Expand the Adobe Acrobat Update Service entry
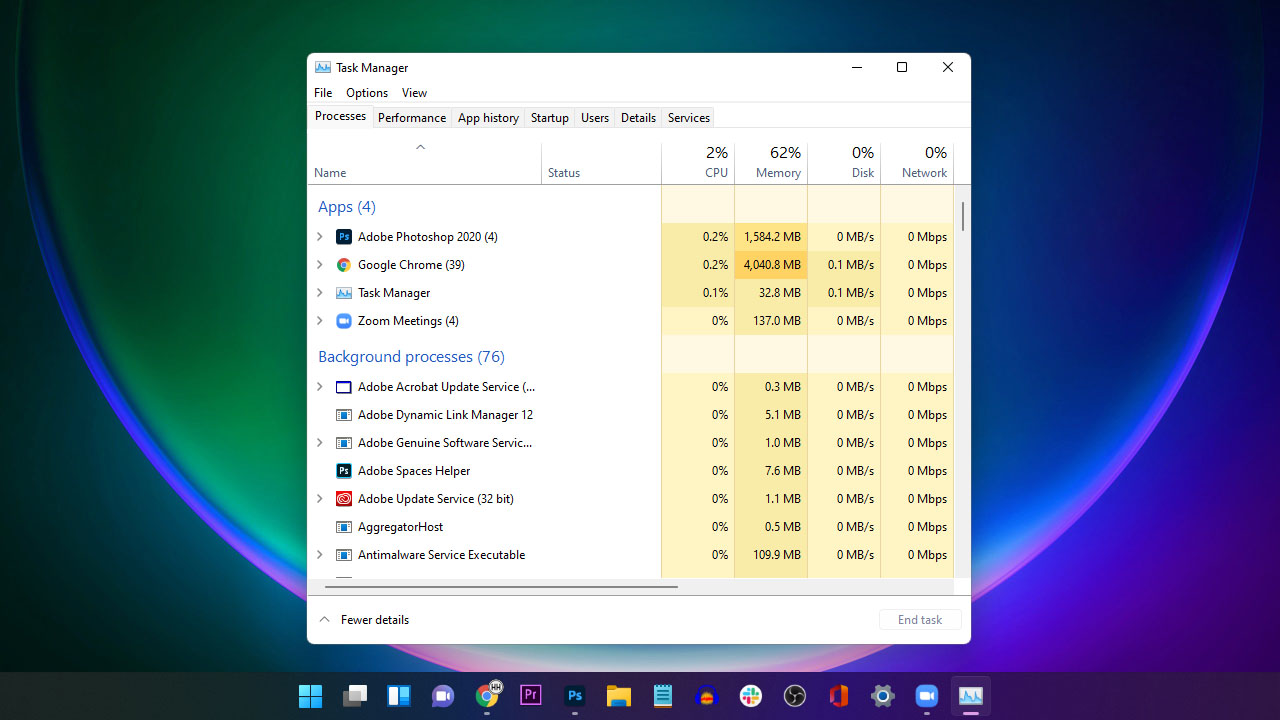Image resolution: width=1280 pixels, height=720 pixels. click(x=319, y=386)
